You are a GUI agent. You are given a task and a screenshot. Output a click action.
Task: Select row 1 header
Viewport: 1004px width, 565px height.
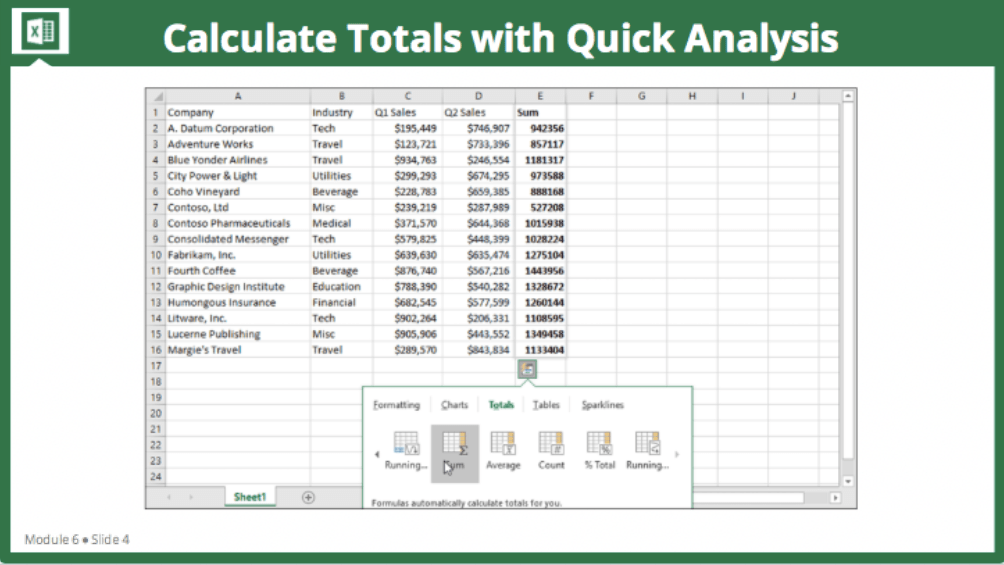pyautogui.click(x=156, y=112)
